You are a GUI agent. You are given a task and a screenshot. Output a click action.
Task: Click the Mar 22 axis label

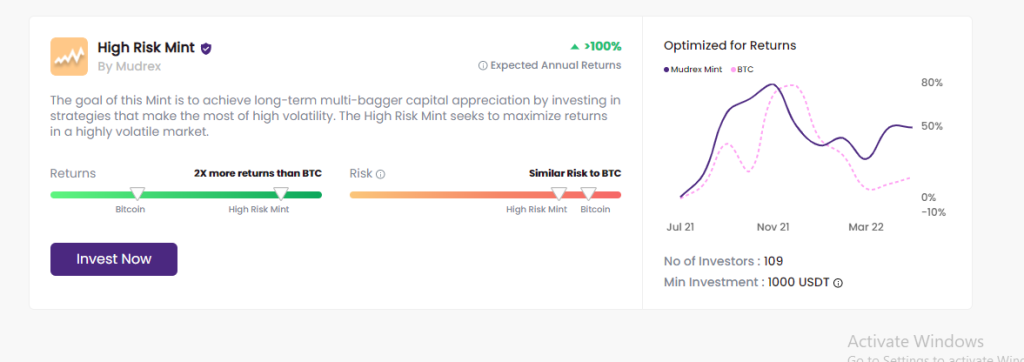[866, 227]
